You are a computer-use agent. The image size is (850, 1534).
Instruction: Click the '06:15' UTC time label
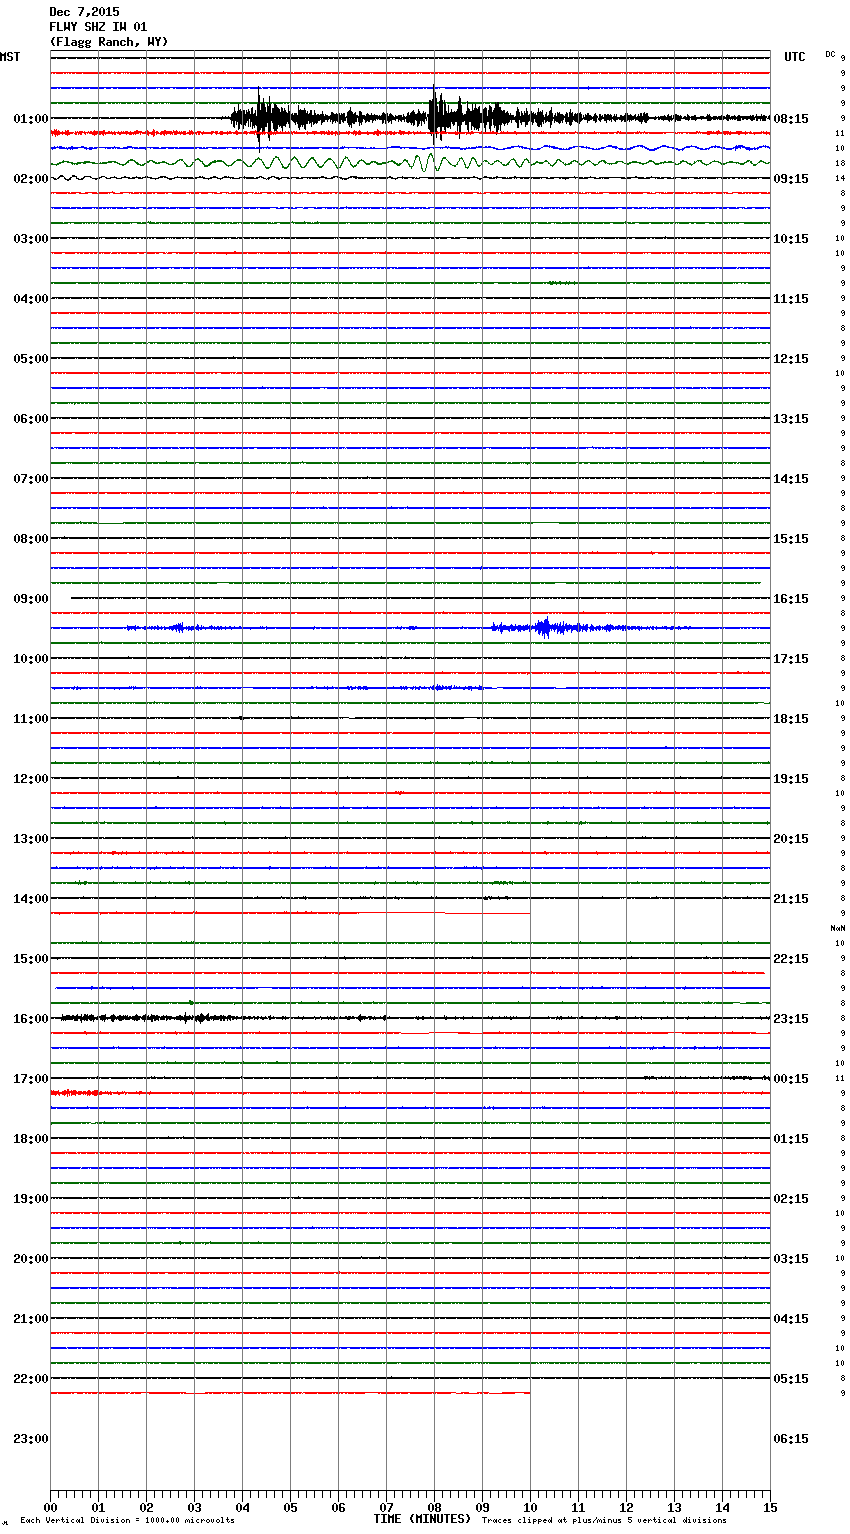[791, 1439]
